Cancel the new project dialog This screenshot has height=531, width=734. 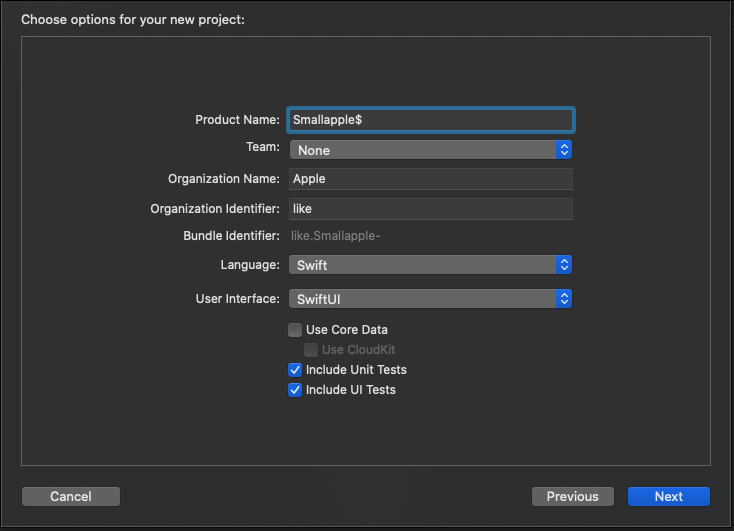click(71, 497)
